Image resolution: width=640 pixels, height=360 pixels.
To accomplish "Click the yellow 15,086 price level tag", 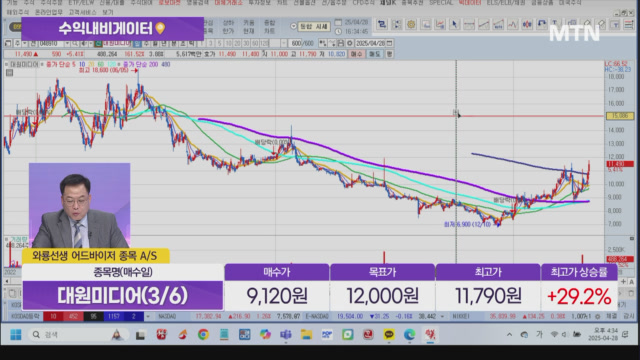I will pos(620,116).
